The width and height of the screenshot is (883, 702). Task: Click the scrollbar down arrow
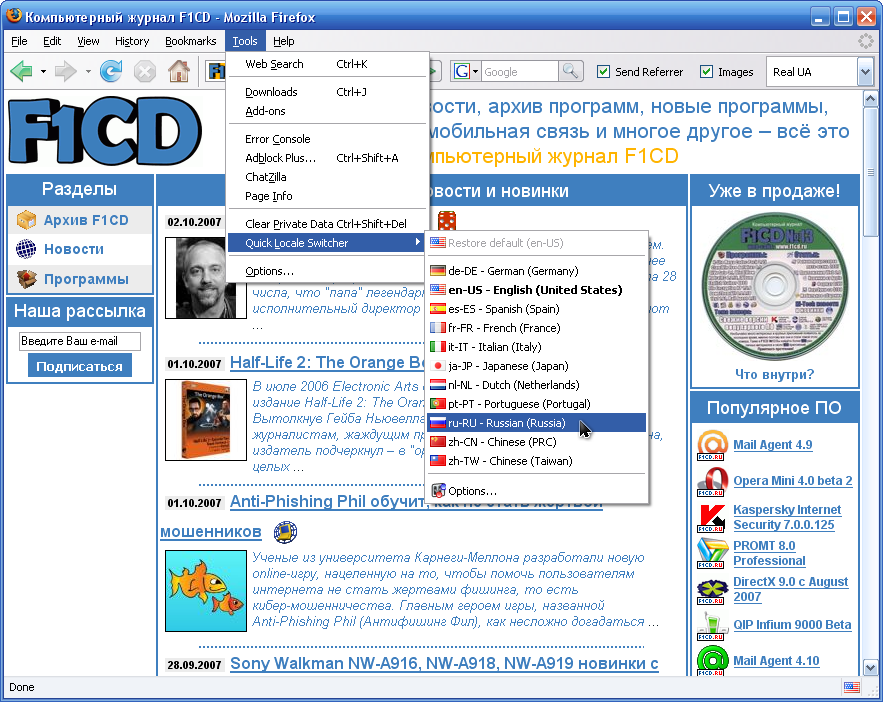(869, 668)
